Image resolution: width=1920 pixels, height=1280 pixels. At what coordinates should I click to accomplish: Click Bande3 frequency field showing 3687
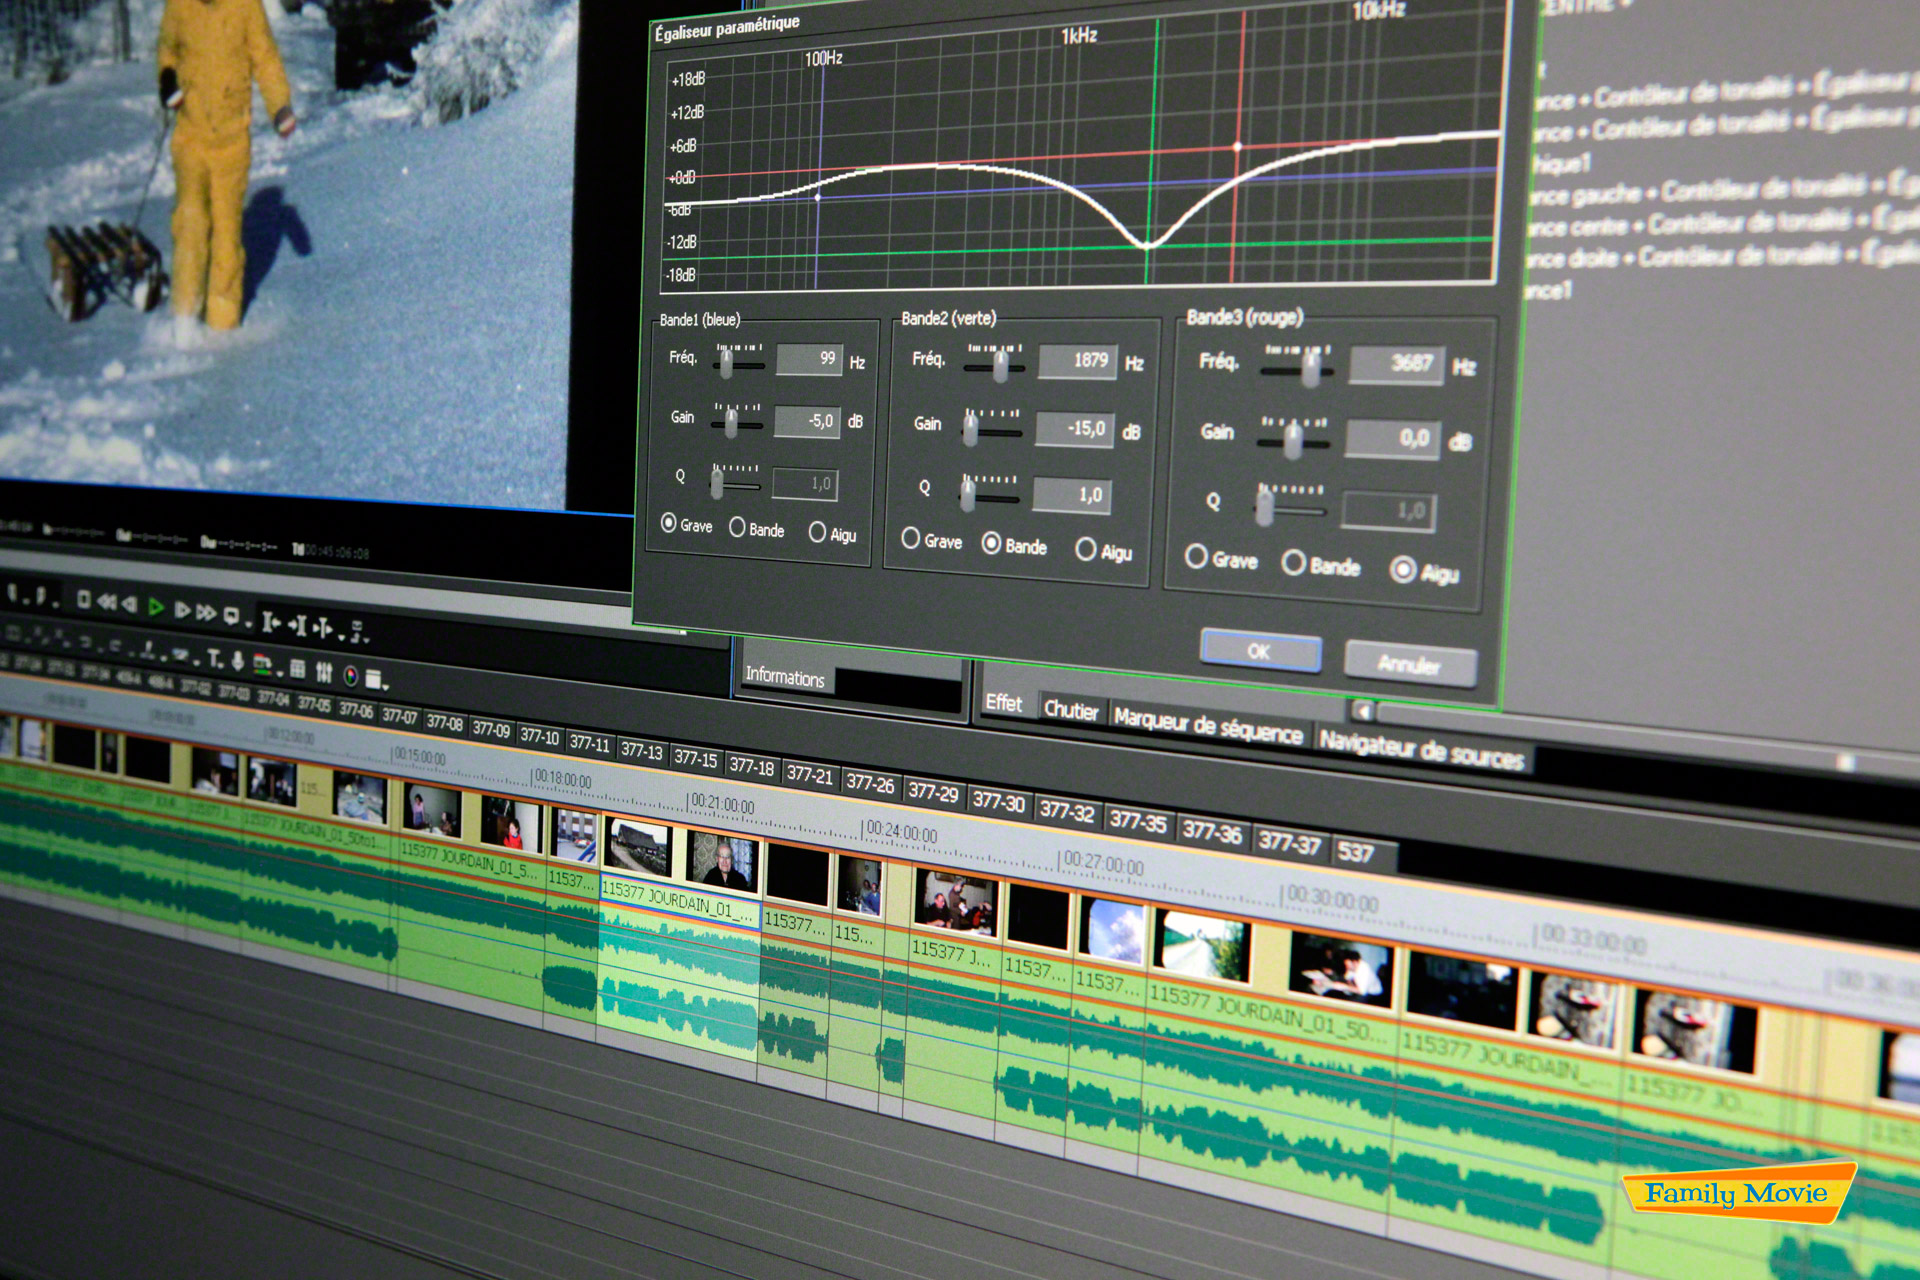click(x=1397, y=364)
